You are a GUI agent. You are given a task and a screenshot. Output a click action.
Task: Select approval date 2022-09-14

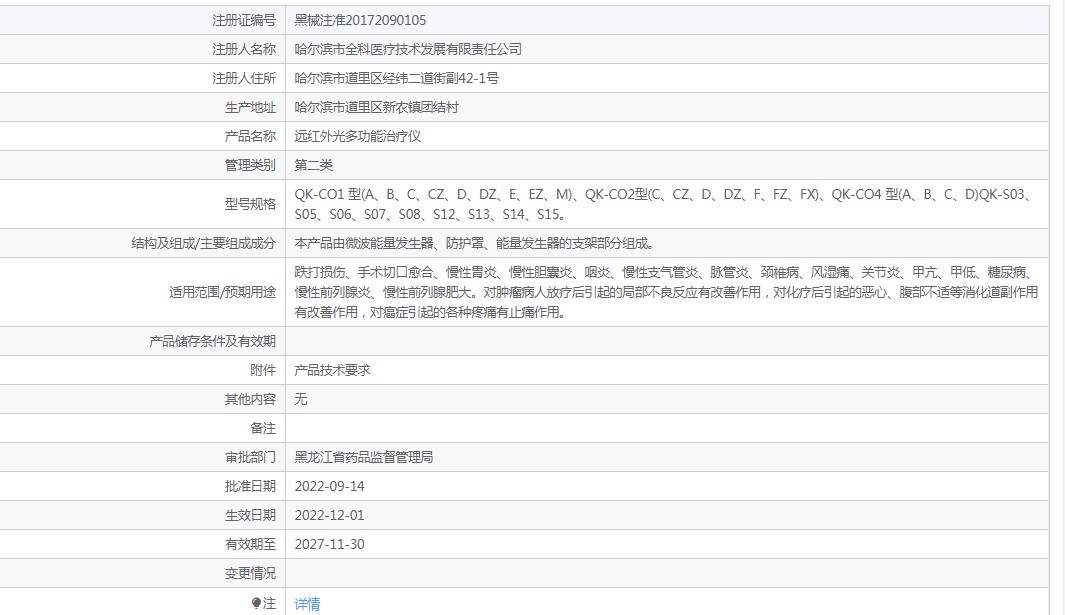pyautogui.click(x=329, y=486)
